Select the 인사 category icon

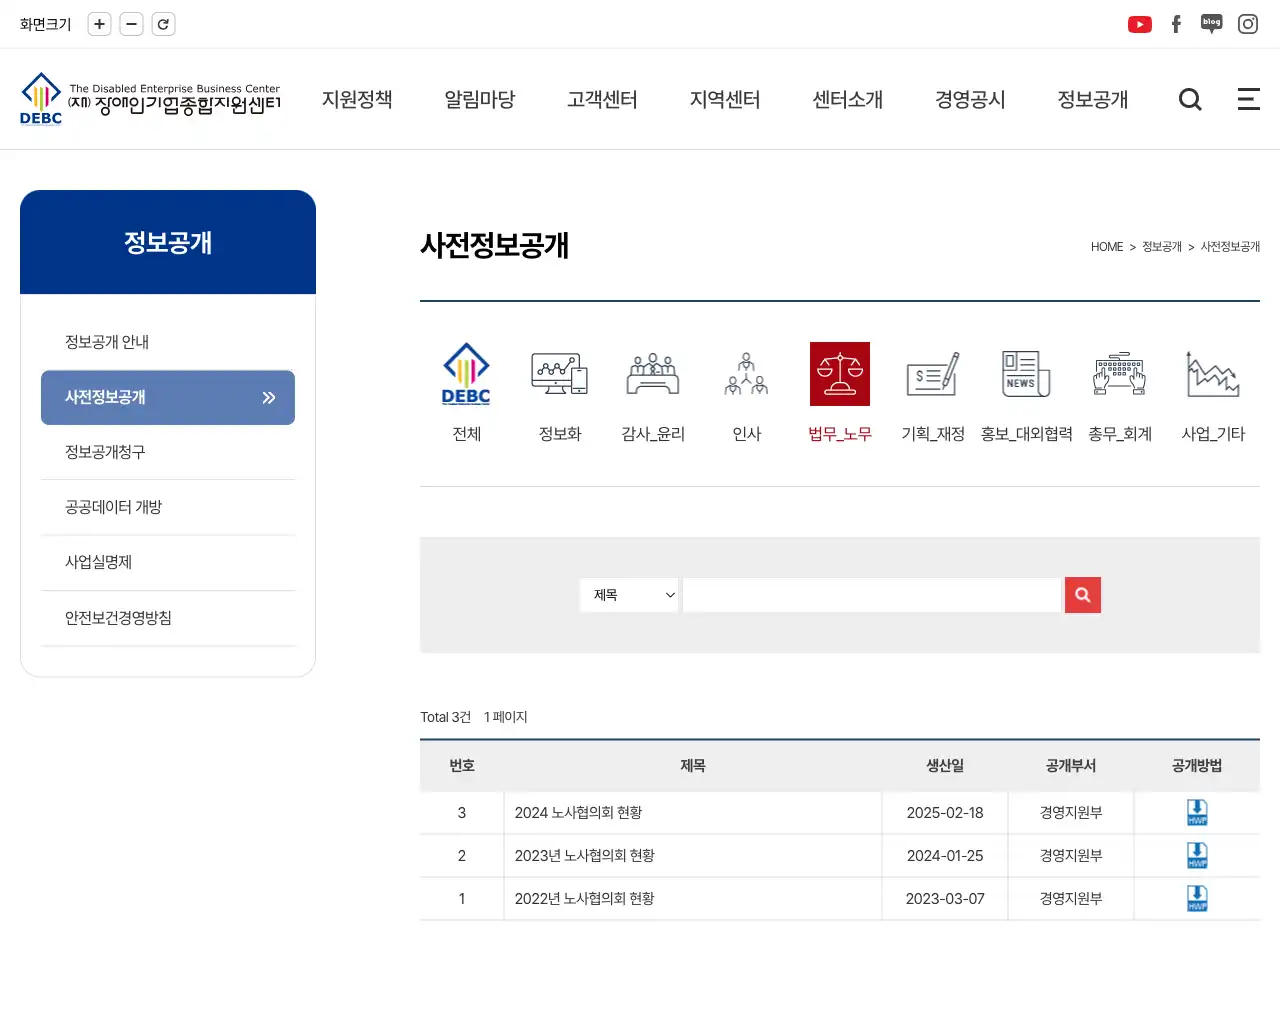click(747, 374)
